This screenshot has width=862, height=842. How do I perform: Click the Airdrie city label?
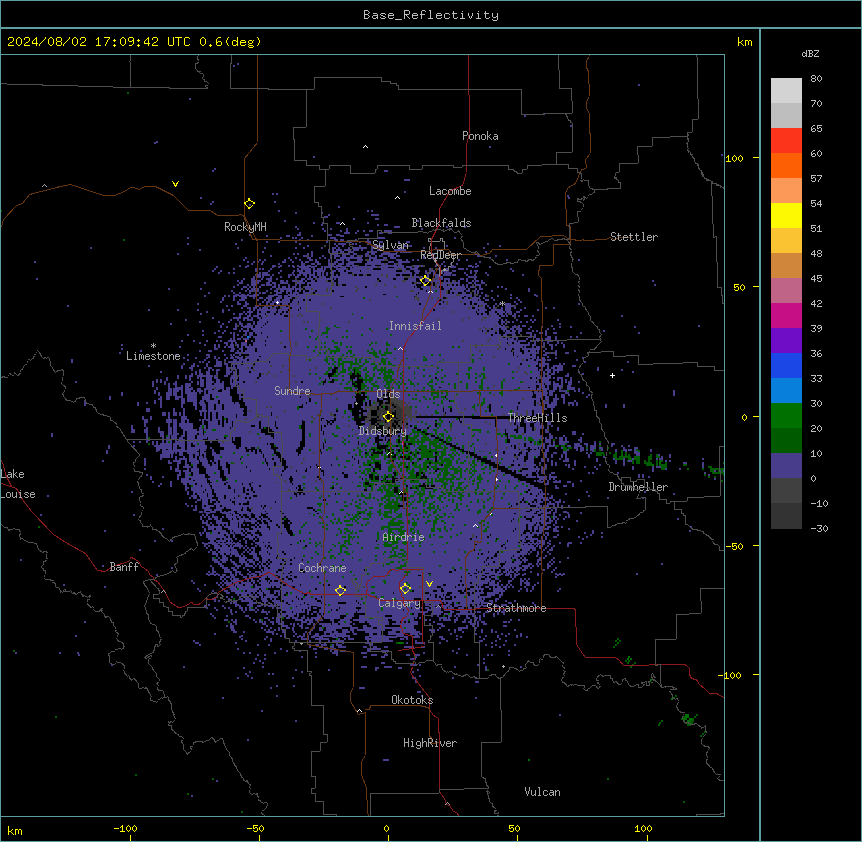point(403,537)
